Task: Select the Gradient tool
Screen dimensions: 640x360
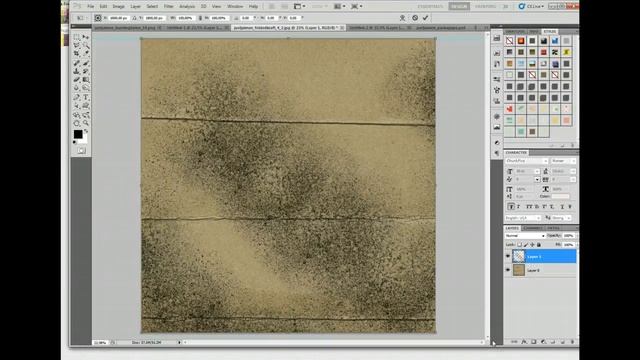Action: point(86,79)
